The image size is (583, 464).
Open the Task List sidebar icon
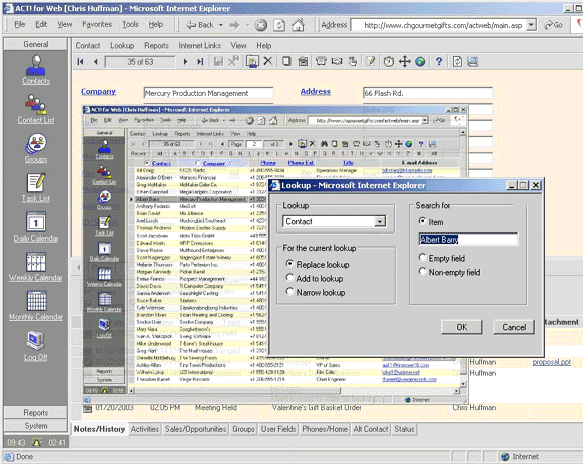pos(36,187)
